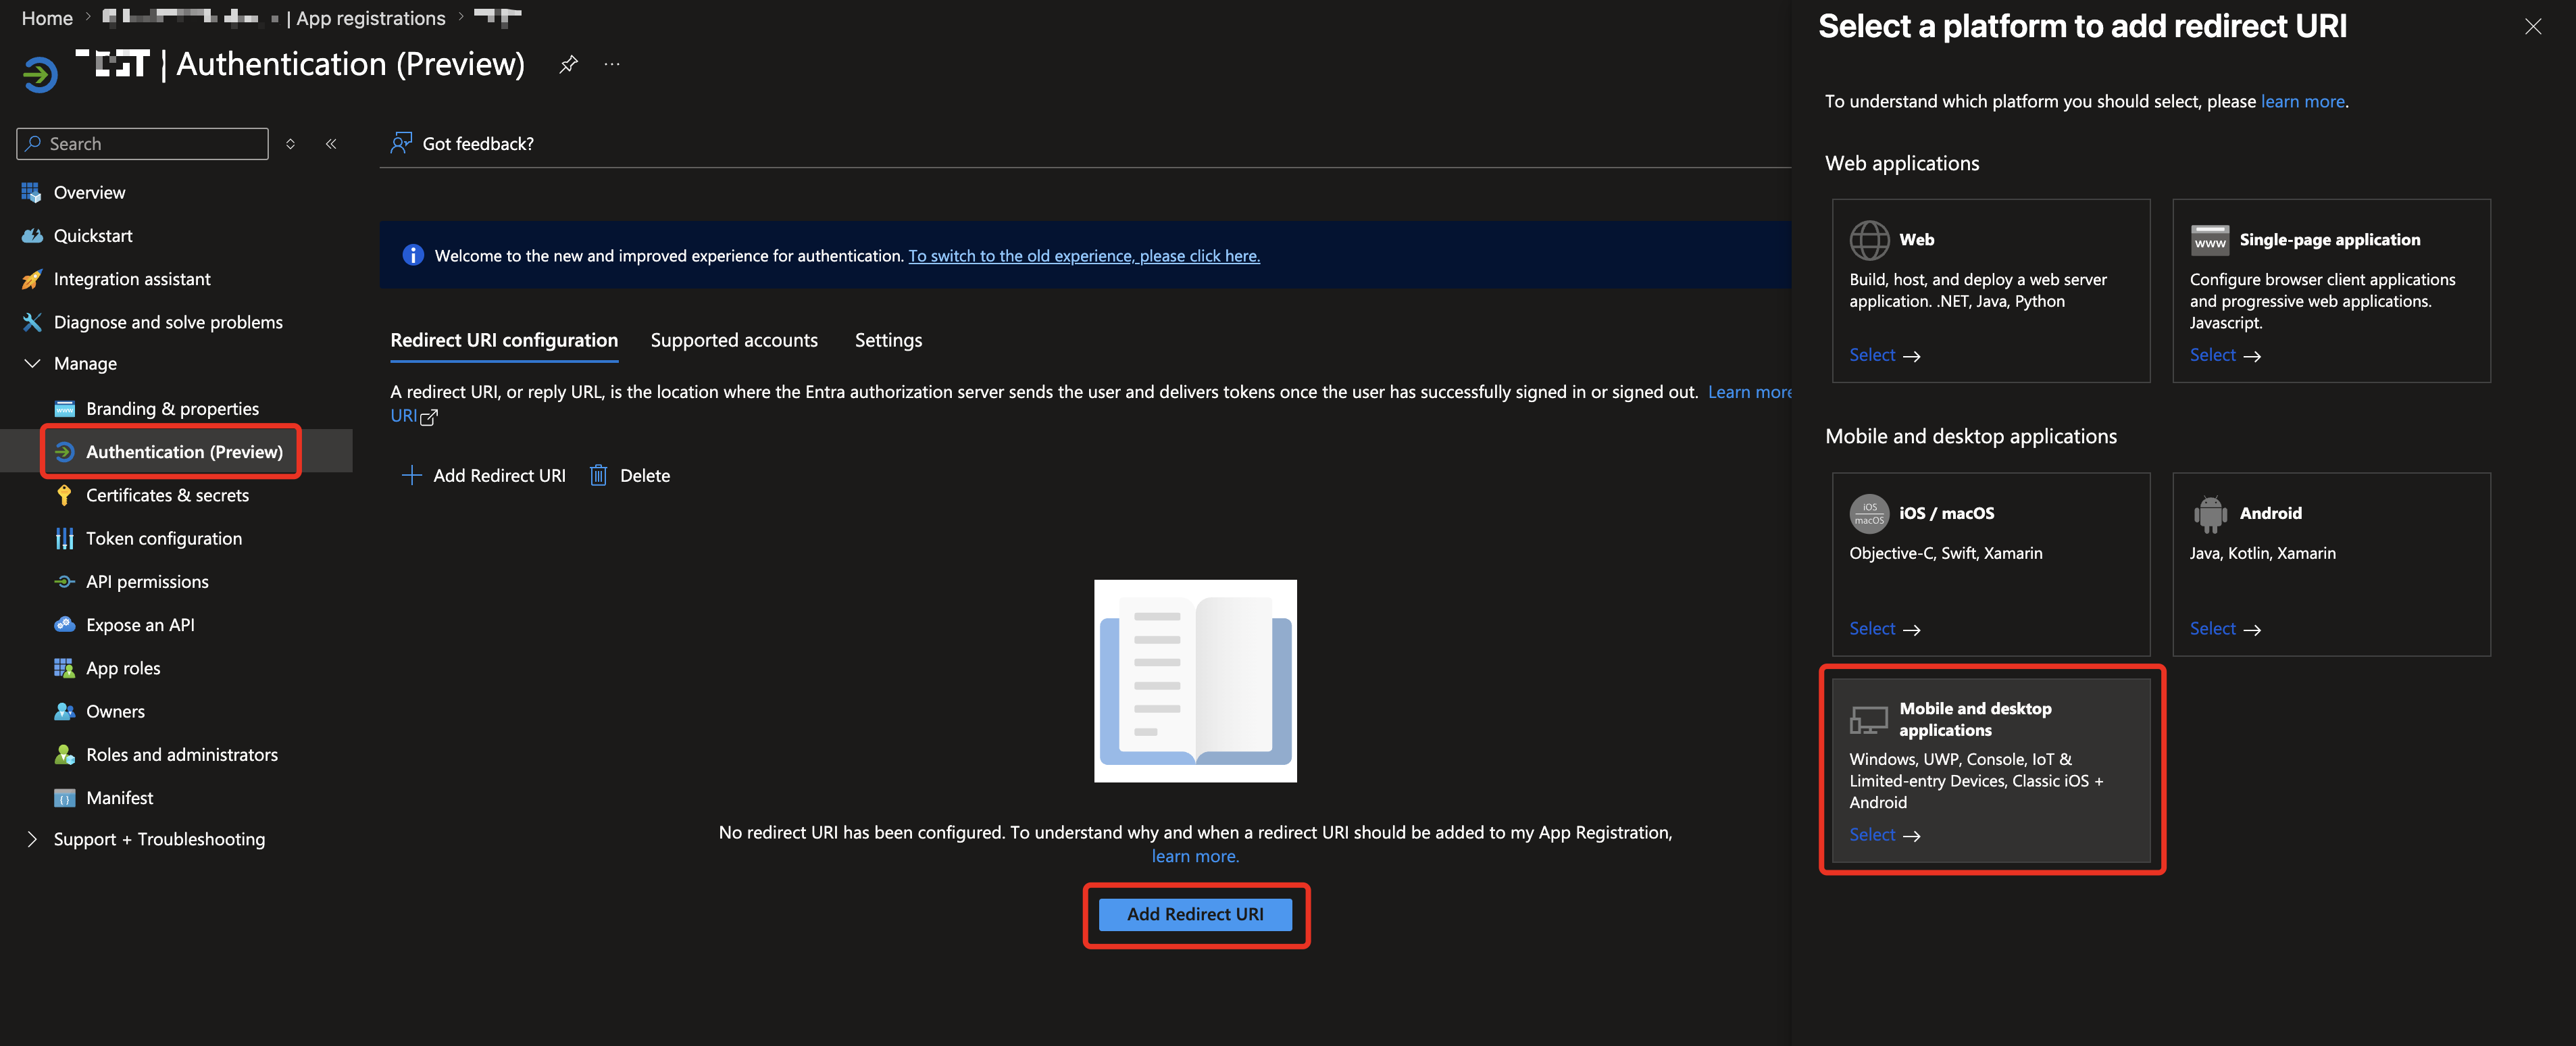Click the Web globe platform icon
2576x1046 pixels.
pyautogui.click(x=1869, y=240)
